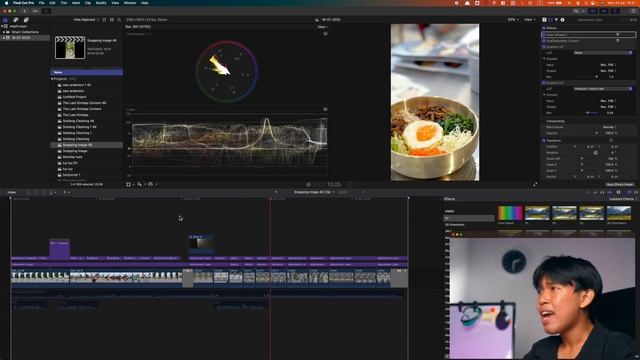Click Save Effects Preset button

(x=619, y=184)
